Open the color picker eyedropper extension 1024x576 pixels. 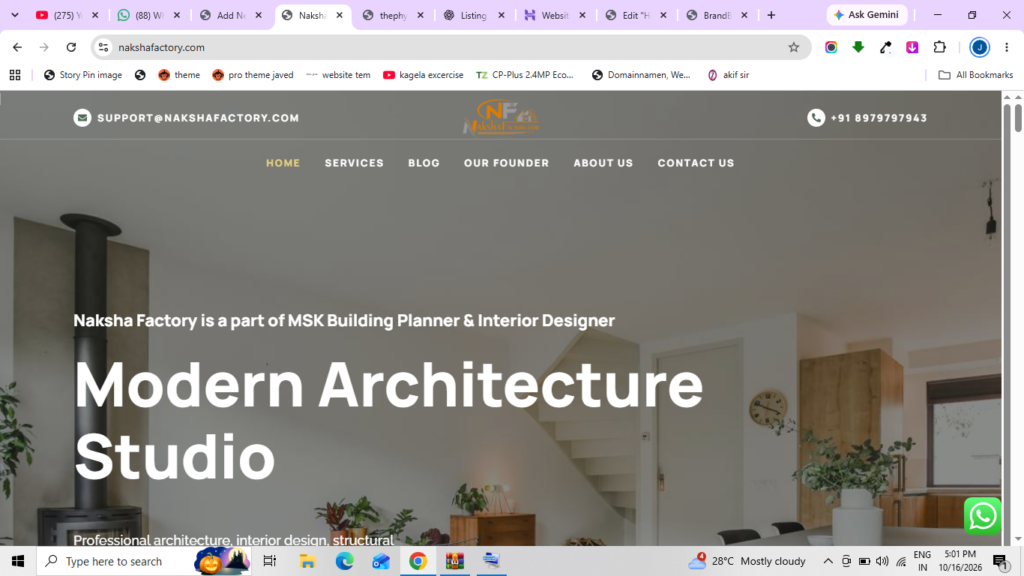click(886, 47)
